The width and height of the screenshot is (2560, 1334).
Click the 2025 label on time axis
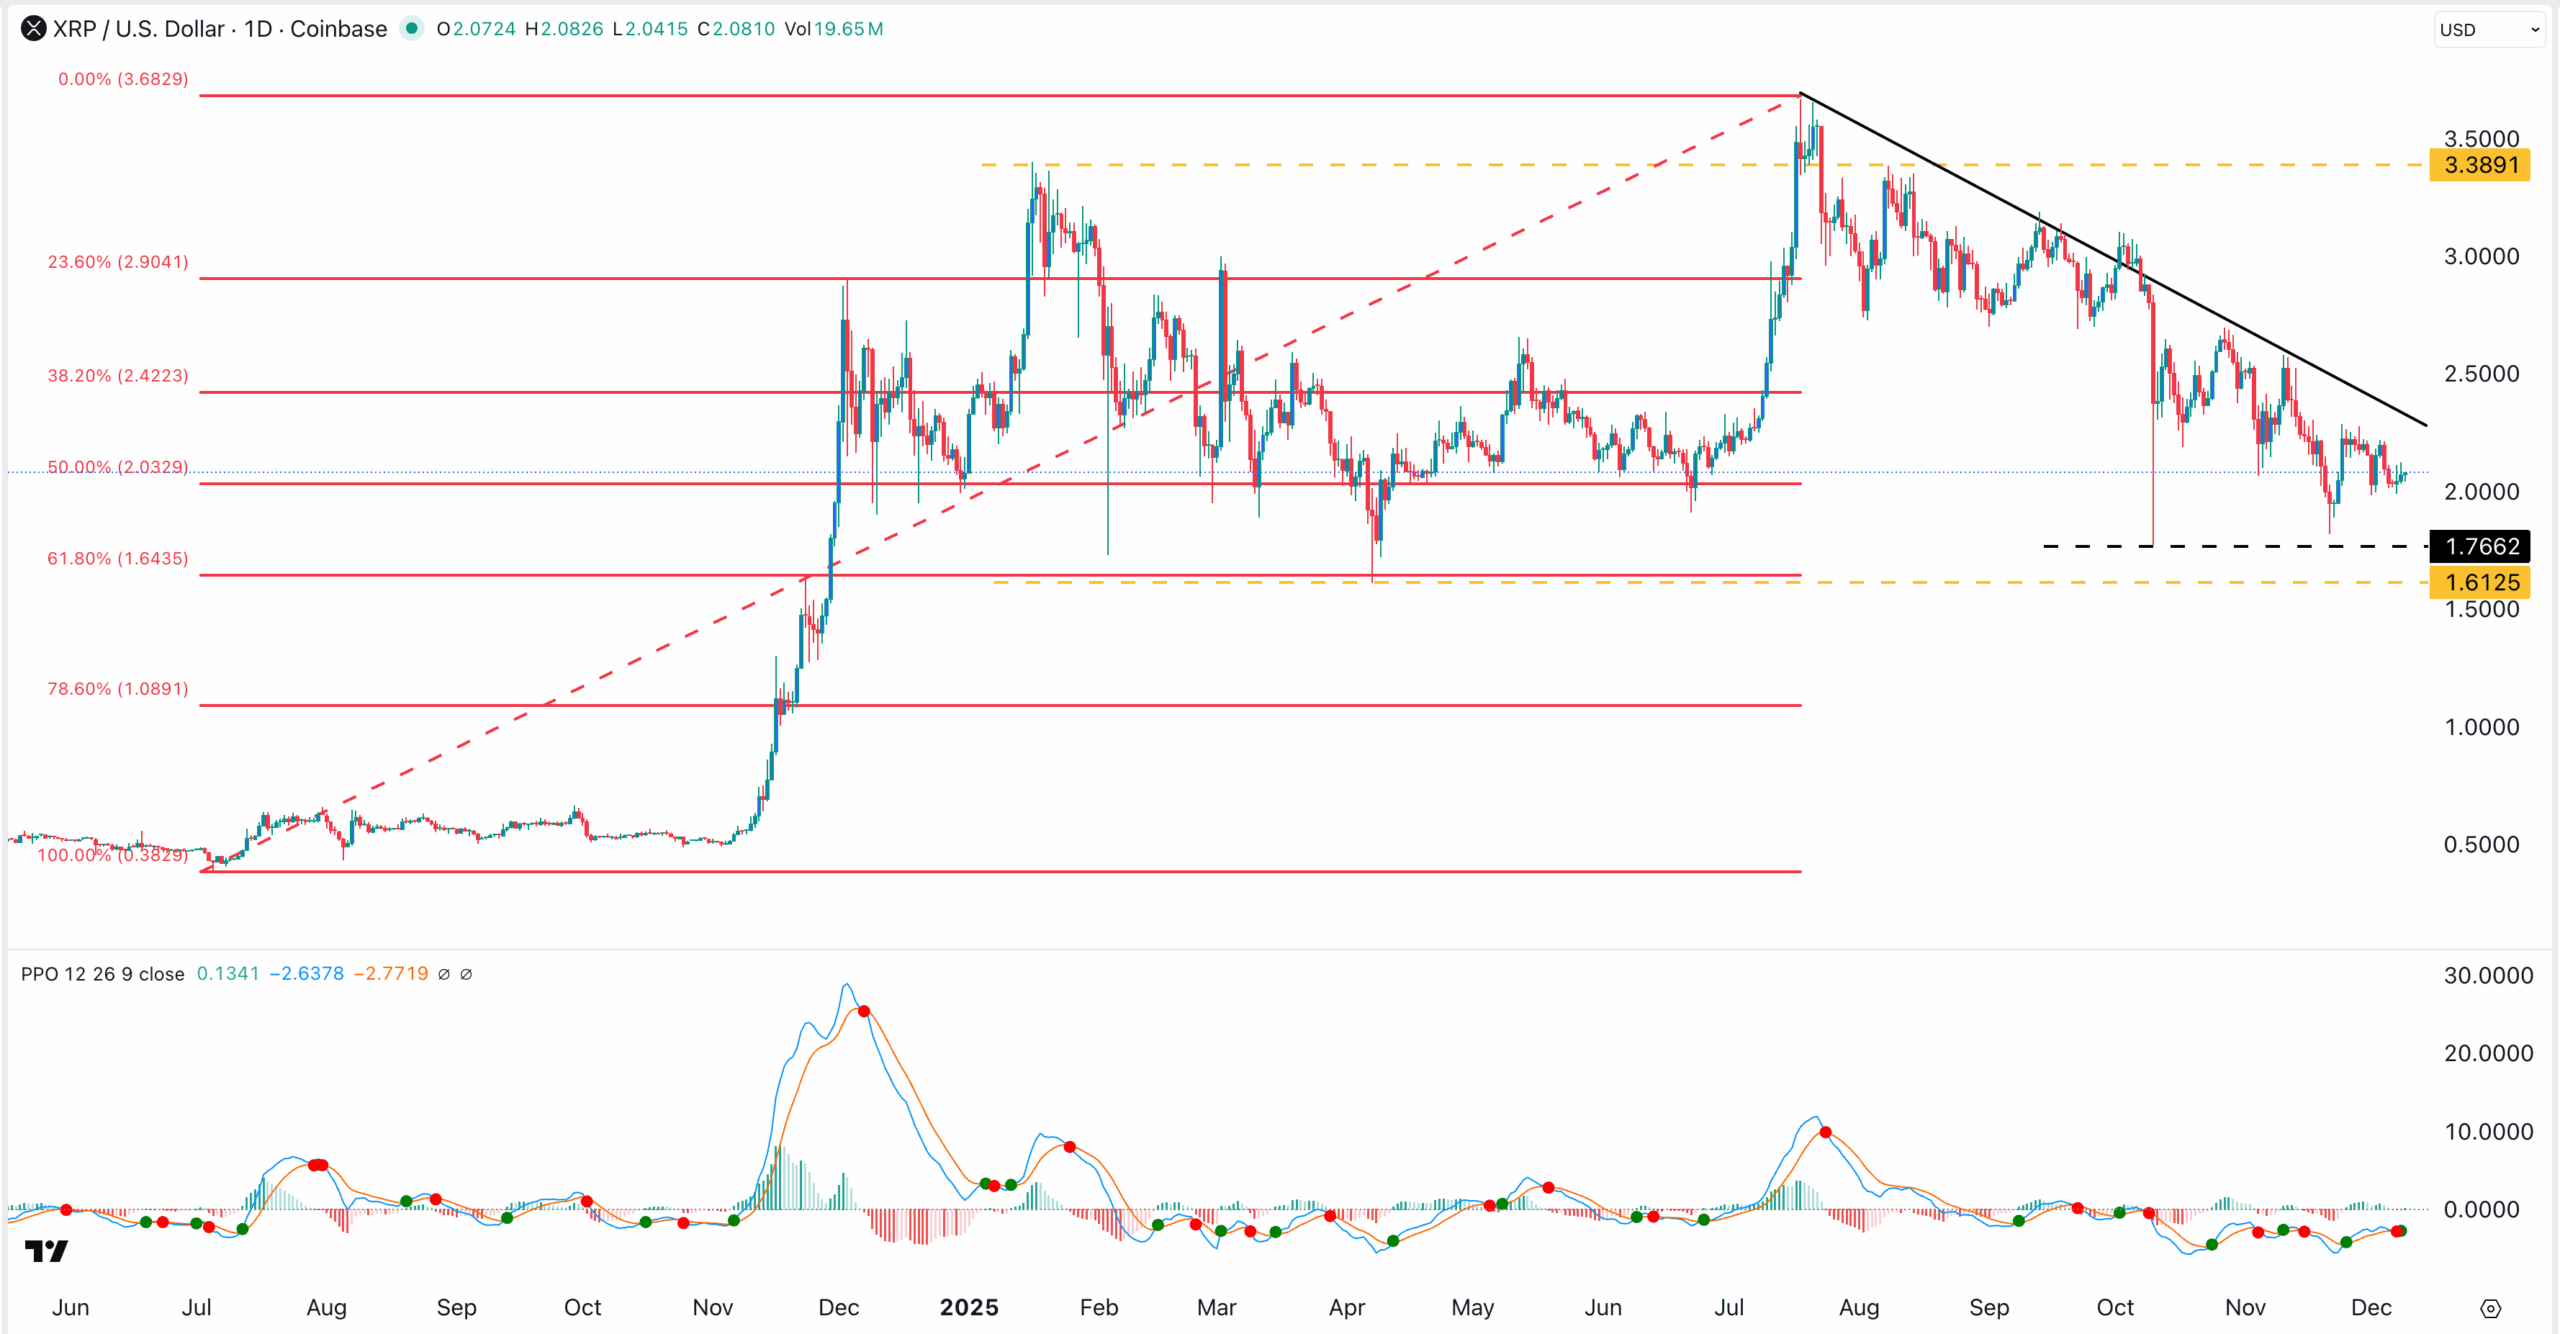(969, 1308)
